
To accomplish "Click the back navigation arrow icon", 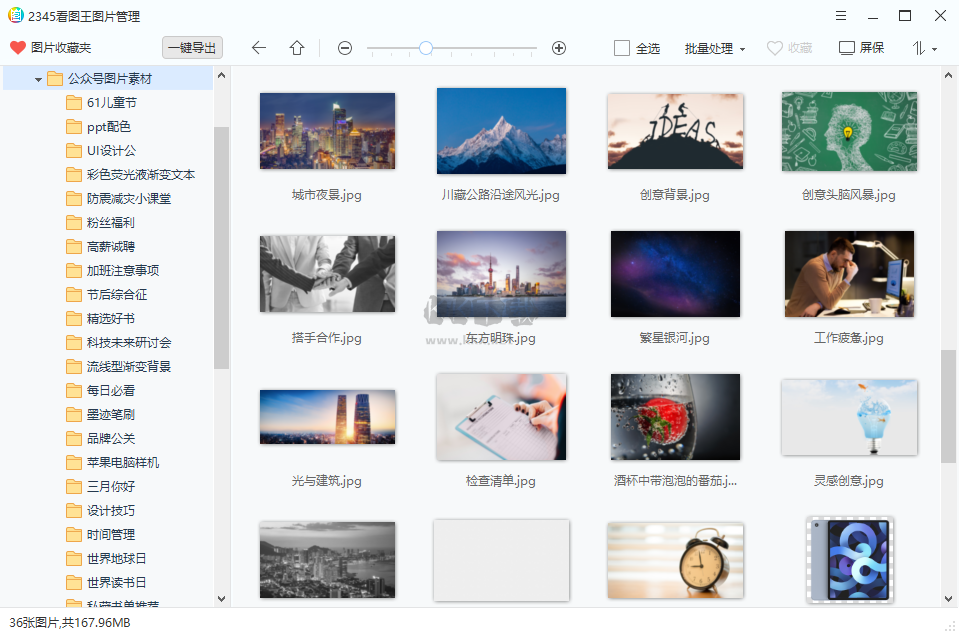I will [x=260, y=47].
